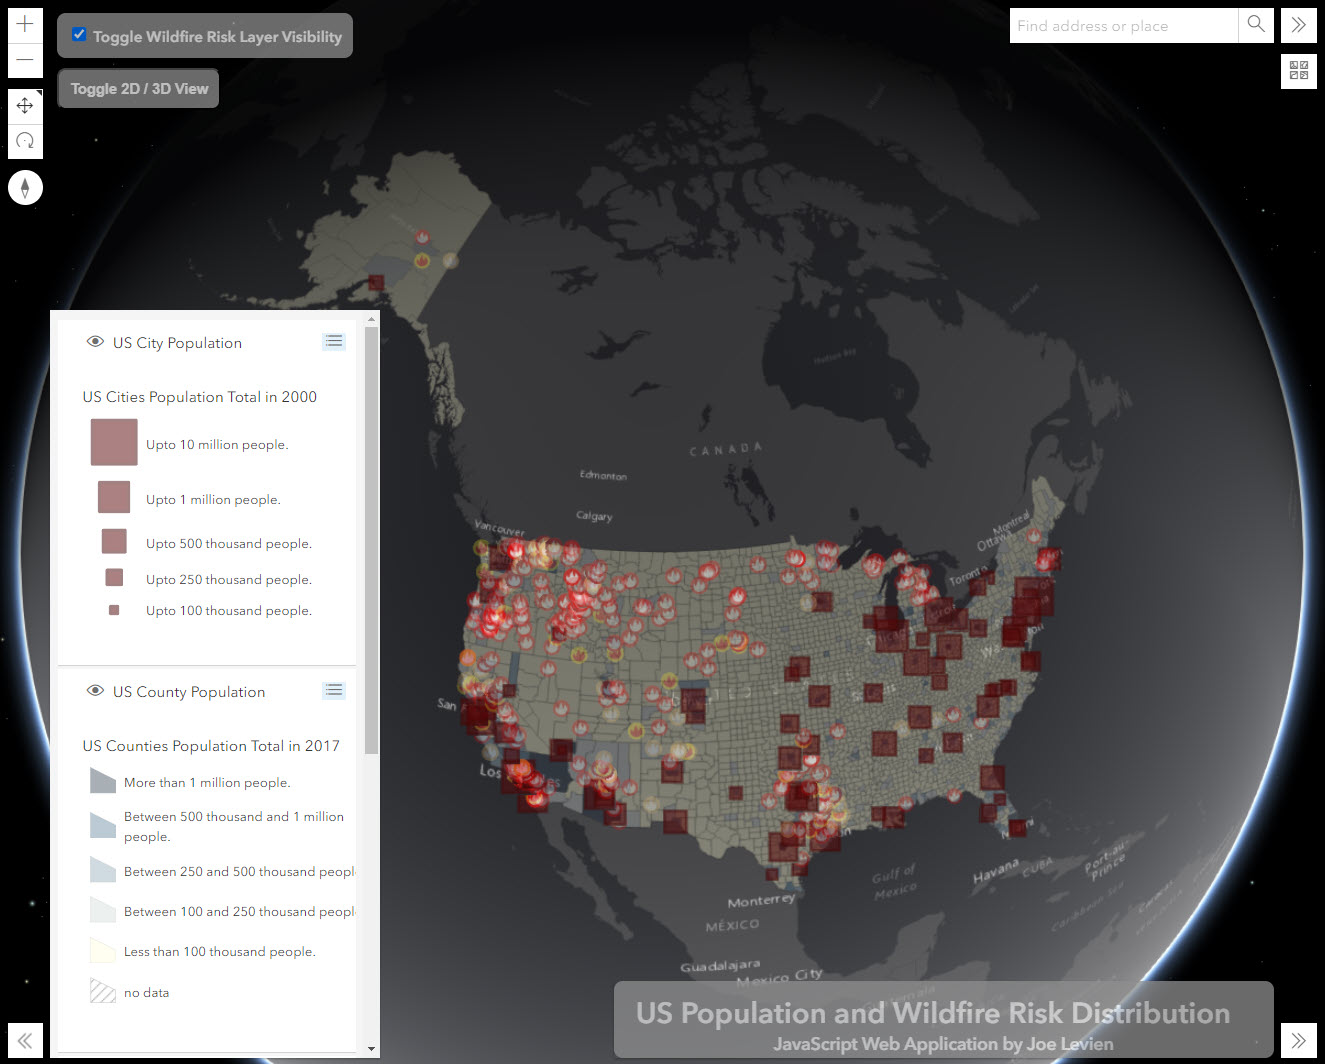Activate the Rotate navigation tool
This screenshot has width=1325, height=1064.
tap(25, 140)
